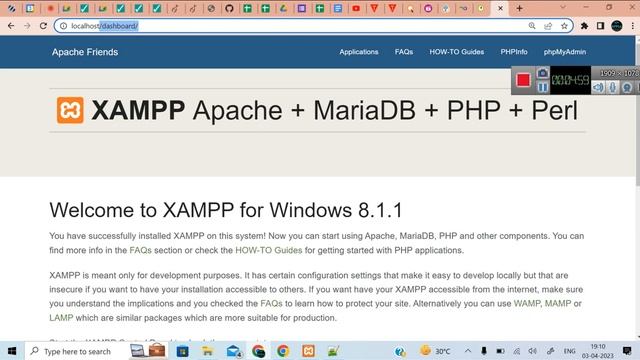Open Chrome from the taskbar
640x360 pixels.
point(283,351)
